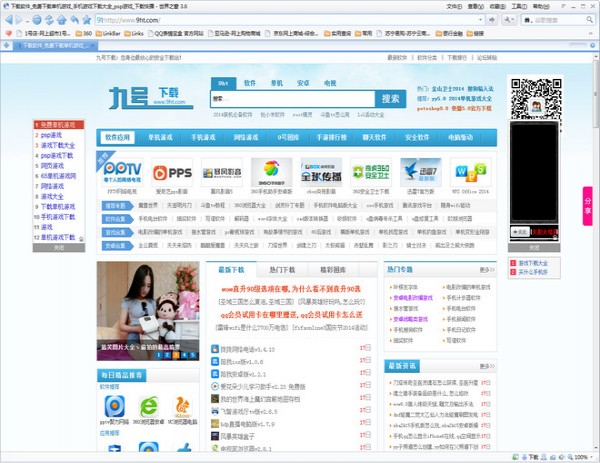Viewport: 600px width, 463px height.
Task: Open the CBox 全球传播 icon
Action: click(321, 172)
